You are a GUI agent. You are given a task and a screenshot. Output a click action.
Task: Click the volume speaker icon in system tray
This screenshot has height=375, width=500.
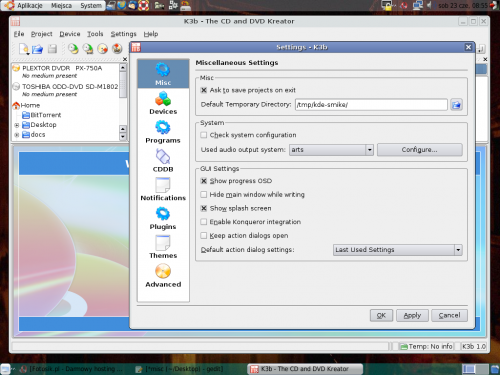click(x=430, y=5)
